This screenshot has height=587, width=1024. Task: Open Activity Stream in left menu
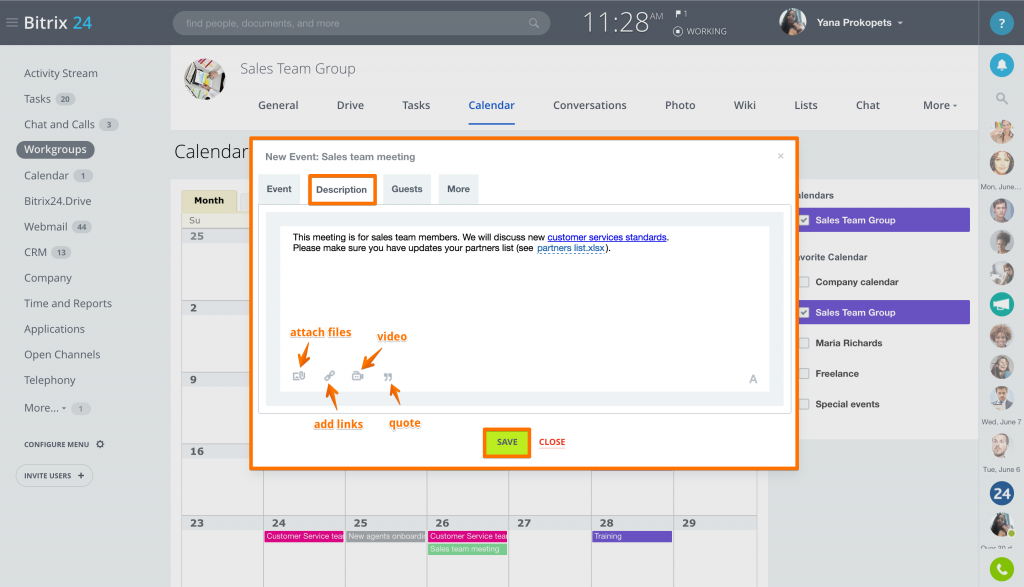pos(61,73)
